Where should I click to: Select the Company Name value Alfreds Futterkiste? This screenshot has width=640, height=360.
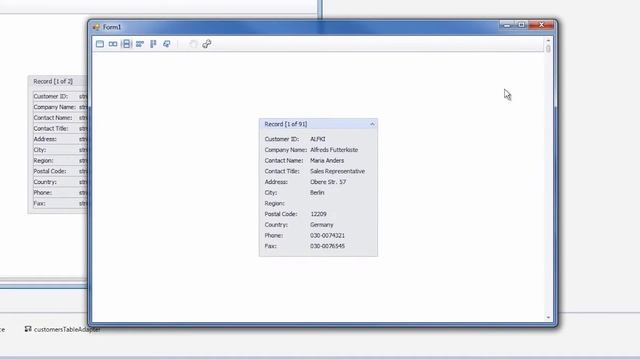click(334, 150)
